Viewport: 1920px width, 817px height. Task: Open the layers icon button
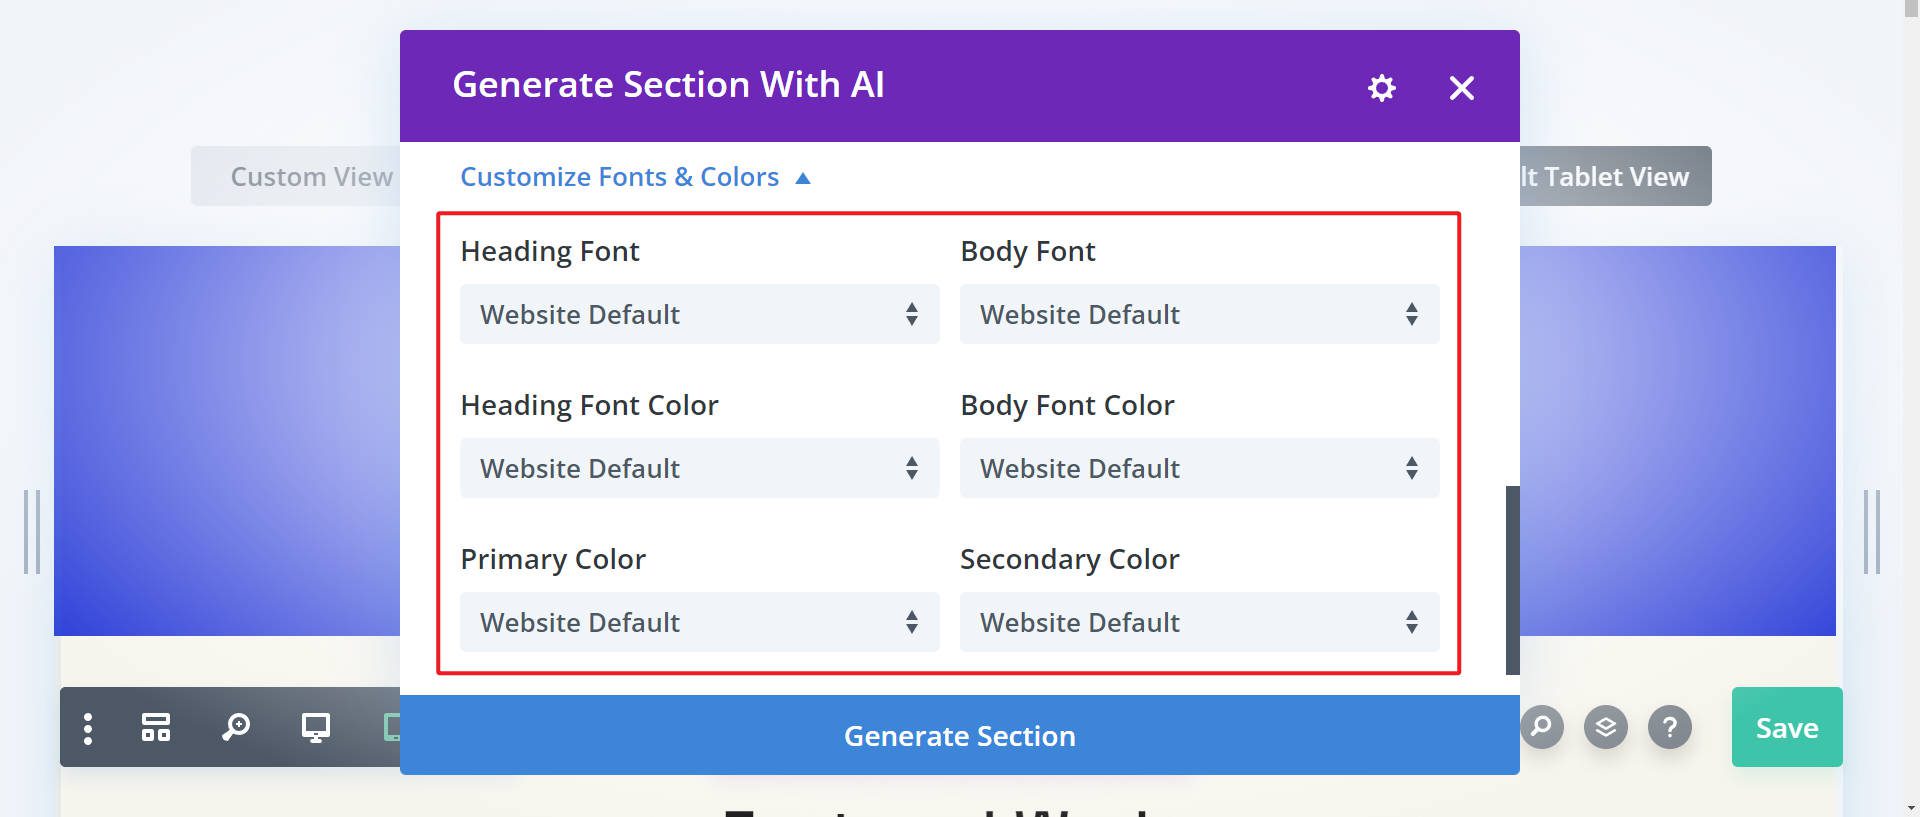click(1606, 727)
